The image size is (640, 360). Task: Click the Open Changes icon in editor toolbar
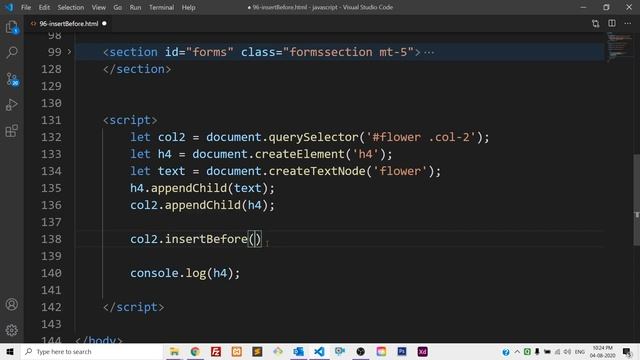tap(596, 24)
